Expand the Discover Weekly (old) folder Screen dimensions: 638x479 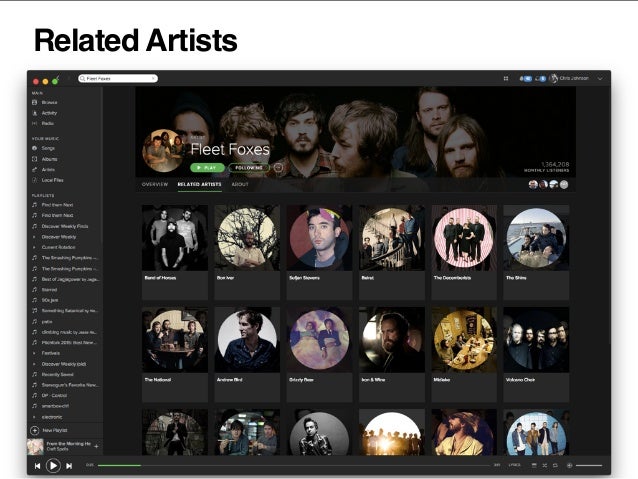(x=34, y=364)
